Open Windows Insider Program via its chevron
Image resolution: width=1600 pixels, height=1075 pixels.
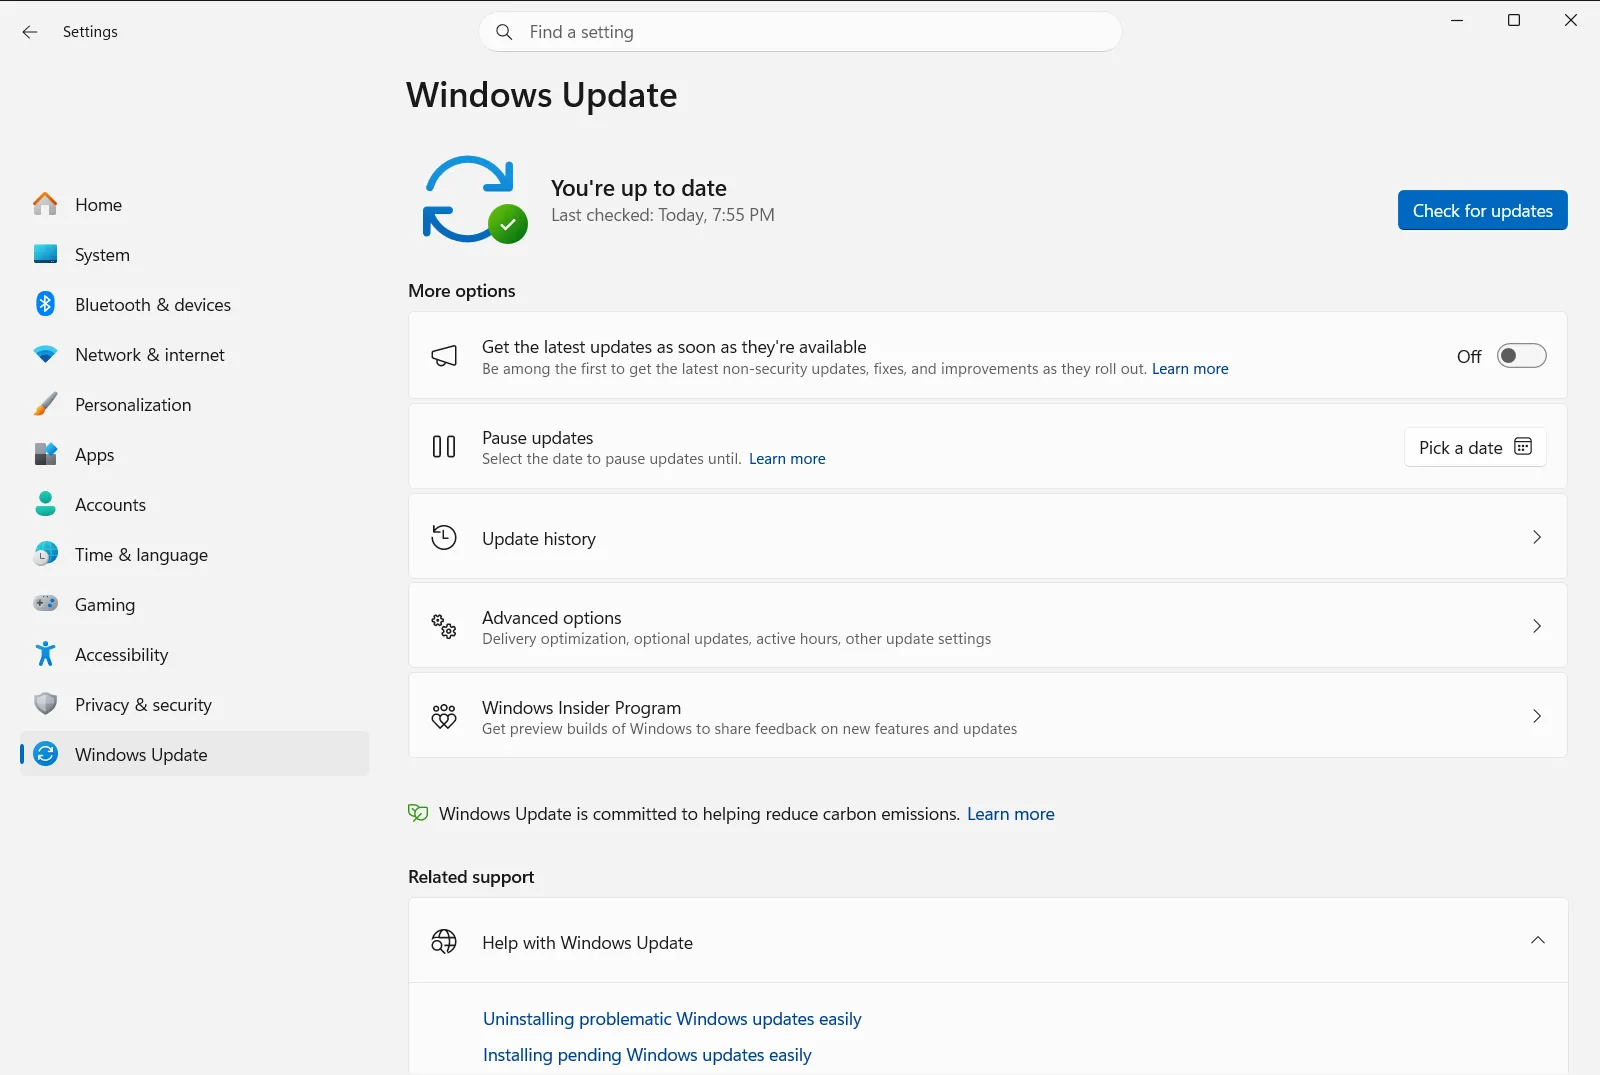[x=1537, y=716]
